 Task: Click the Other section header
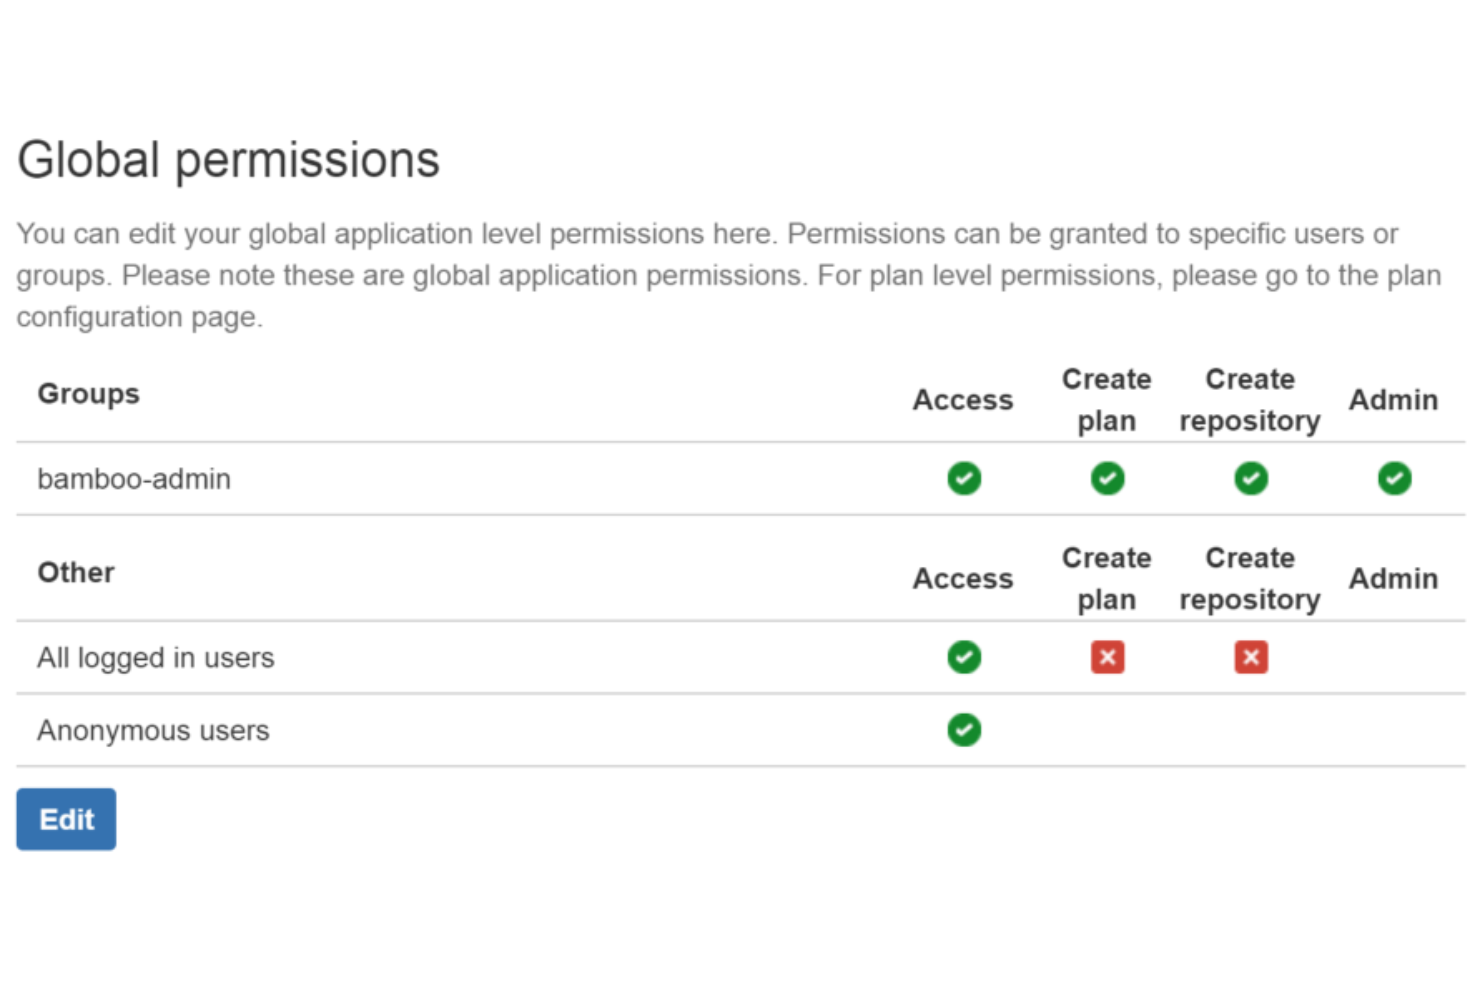point(75,572)
